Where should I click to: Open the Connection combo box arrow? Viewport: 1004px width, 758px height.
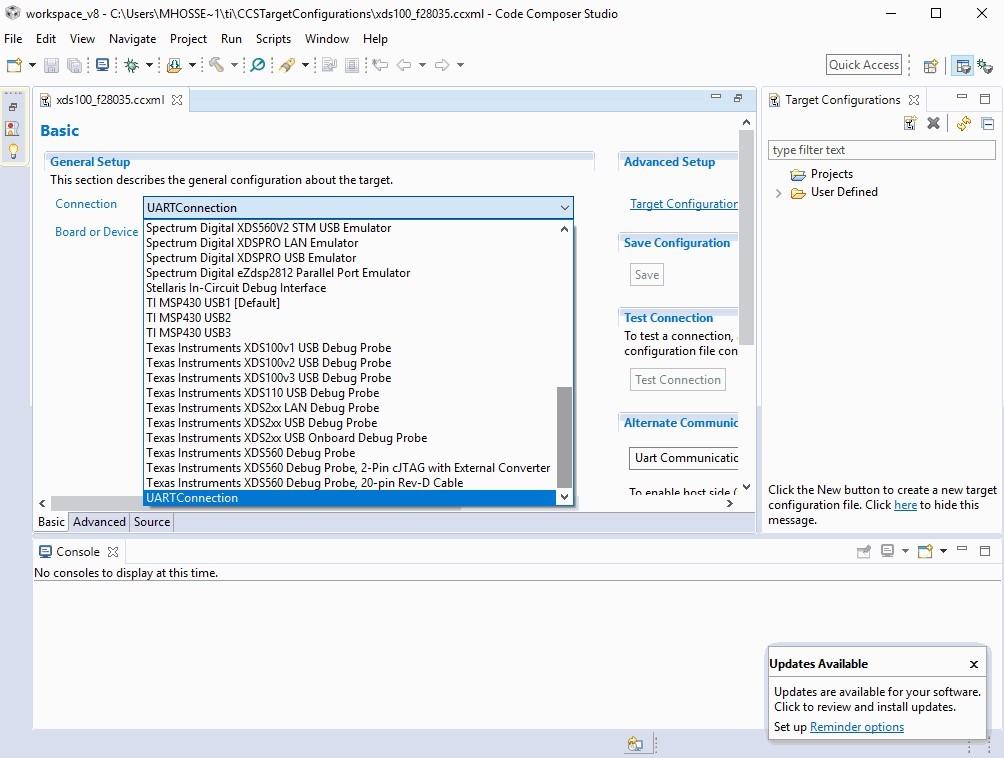[x=564, y=207]
